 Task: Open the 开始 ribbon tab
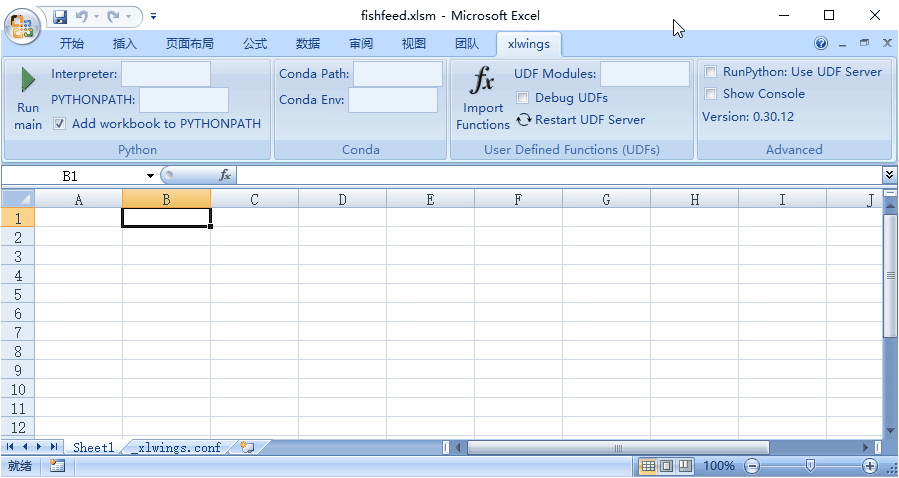(x=72, y=44)
